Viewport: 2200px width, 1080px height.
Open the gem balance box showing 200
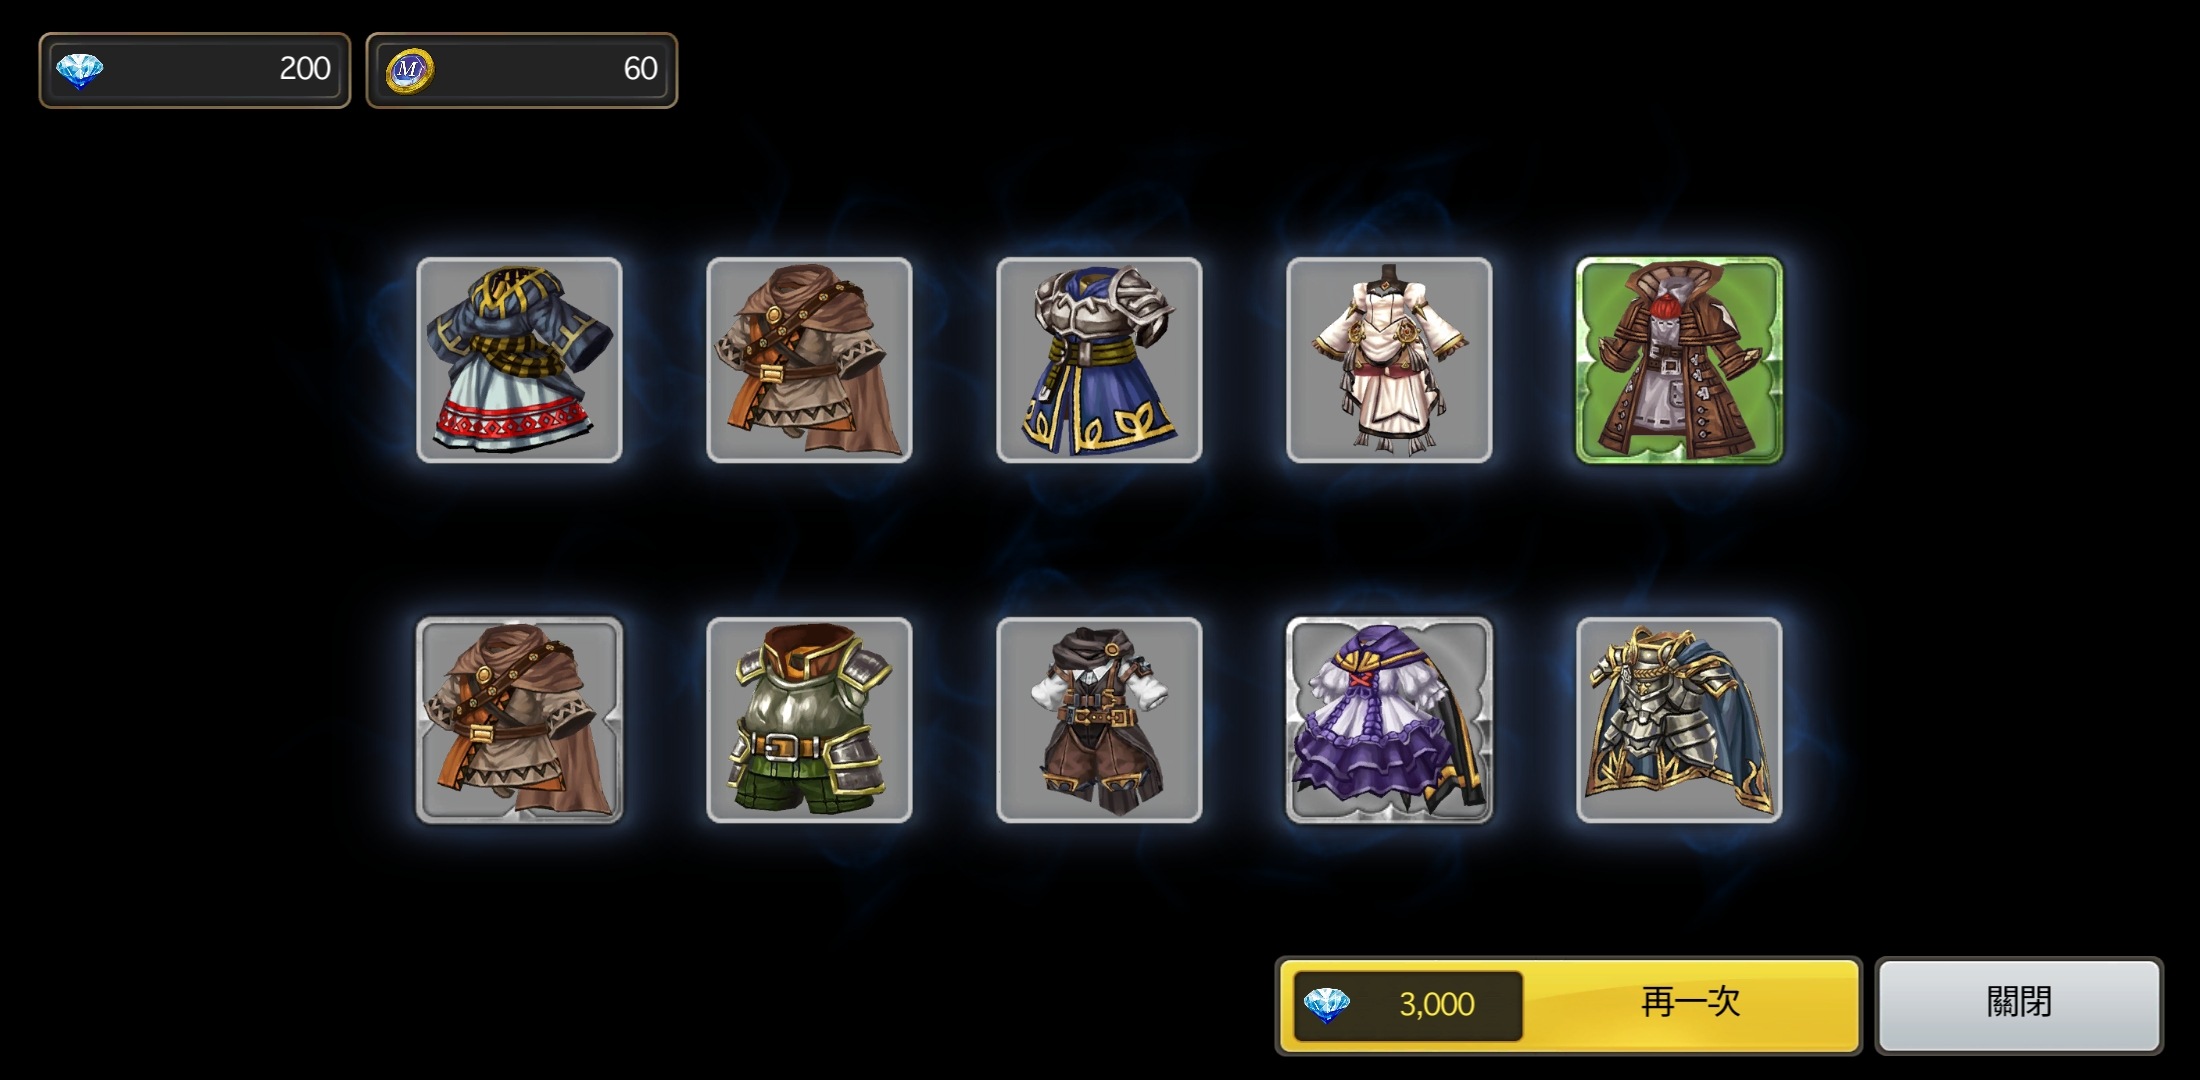[195, 70]
